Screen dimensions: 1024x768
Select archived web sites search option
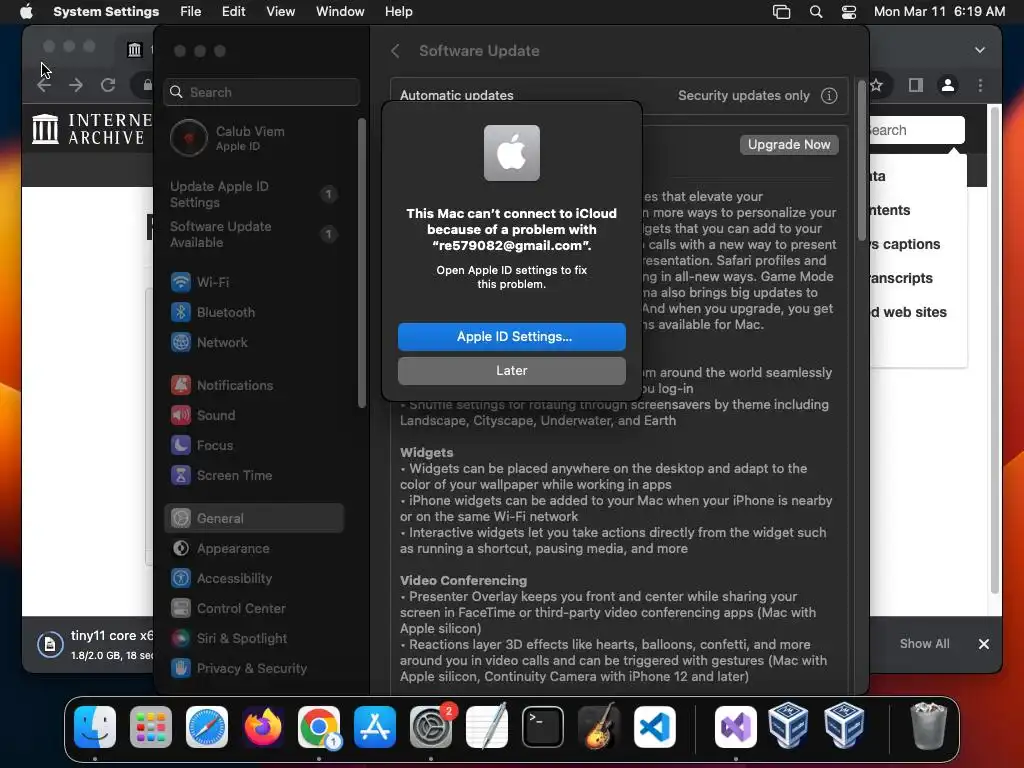909,312
